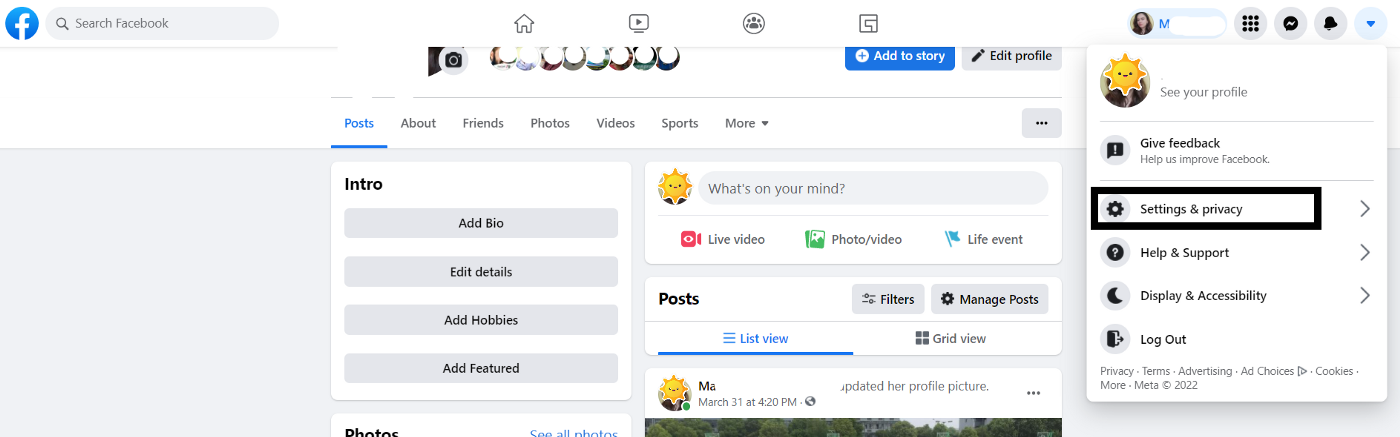This screenshot has width=1400, height=437.
Task: Open the Watch video icon
Action: [639, 23]
